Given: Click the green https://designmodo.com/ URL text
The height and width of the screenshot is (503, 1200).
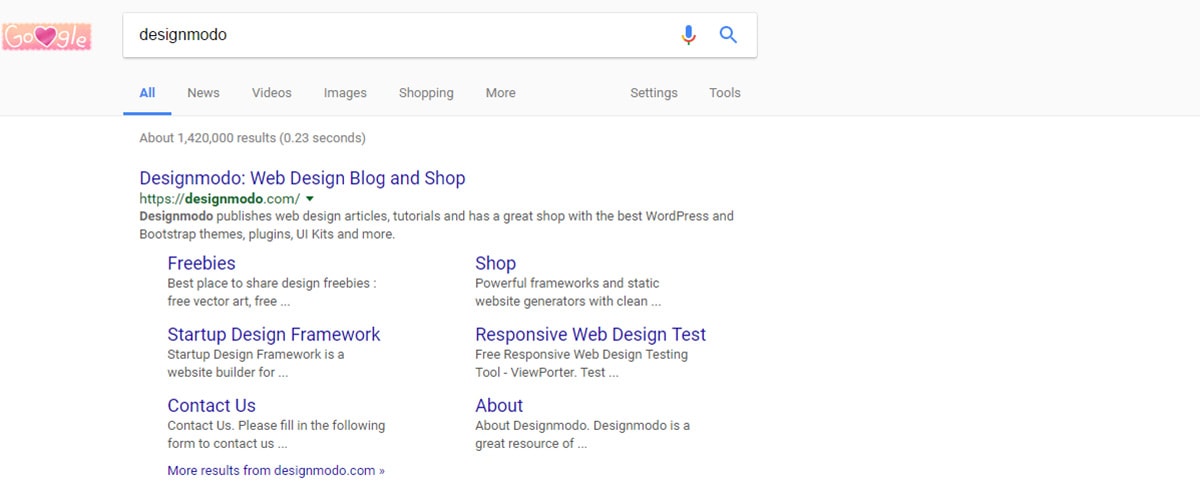Looking at the screenshot, I should click(219, 199).
